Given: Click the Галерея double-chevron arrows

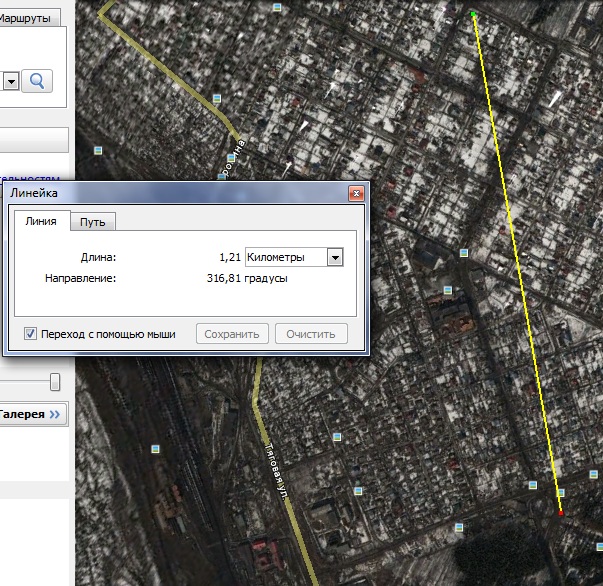Looking at the screenshot, I should click(x=55, y=414).
